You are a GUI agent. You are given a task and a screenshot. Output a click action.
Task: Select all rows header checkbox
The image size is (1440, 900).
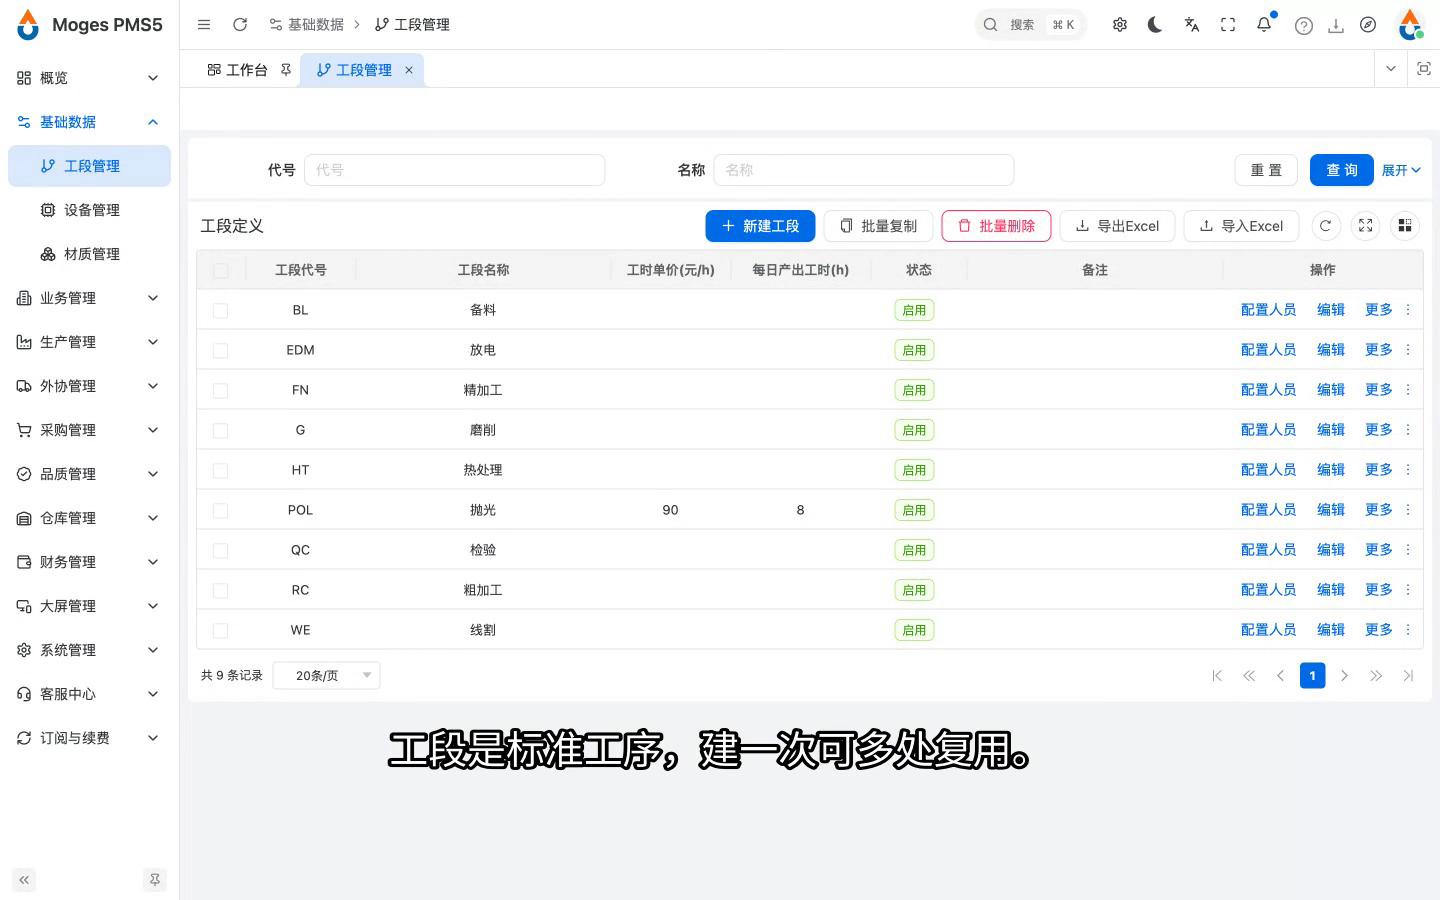[221, 271]
